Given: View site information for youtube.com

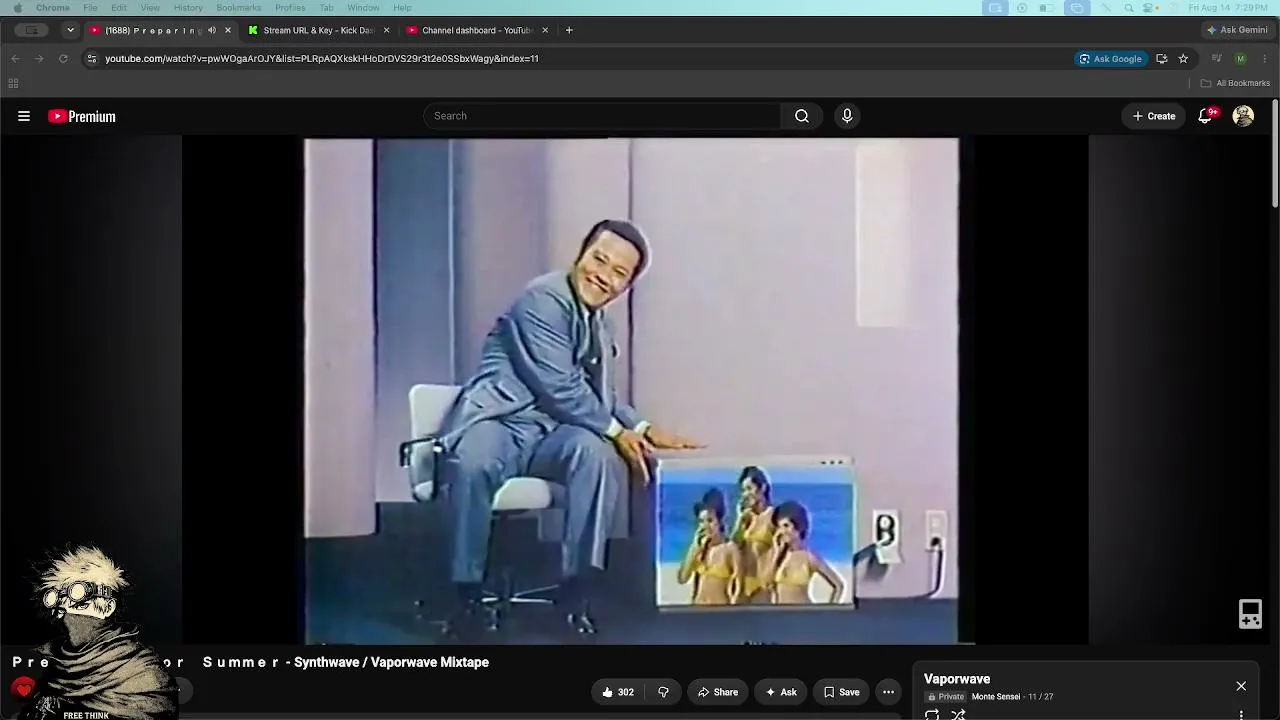Looking at the screenshot, I should (x=91, y=58).
